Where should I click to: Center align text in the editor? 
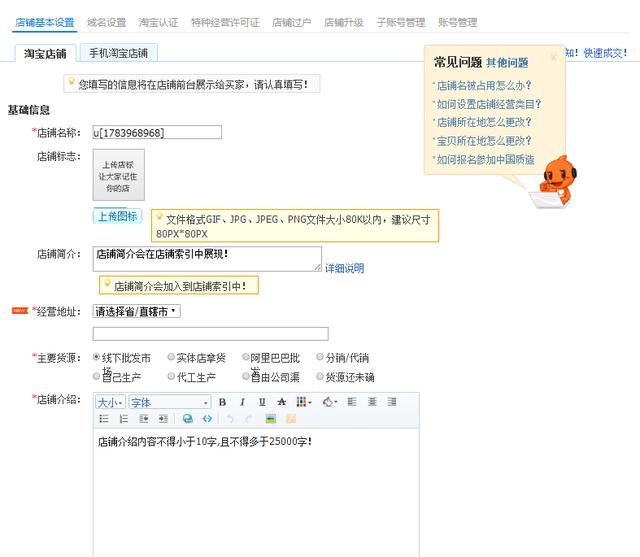pyautogui.click(x=372, y=402)
